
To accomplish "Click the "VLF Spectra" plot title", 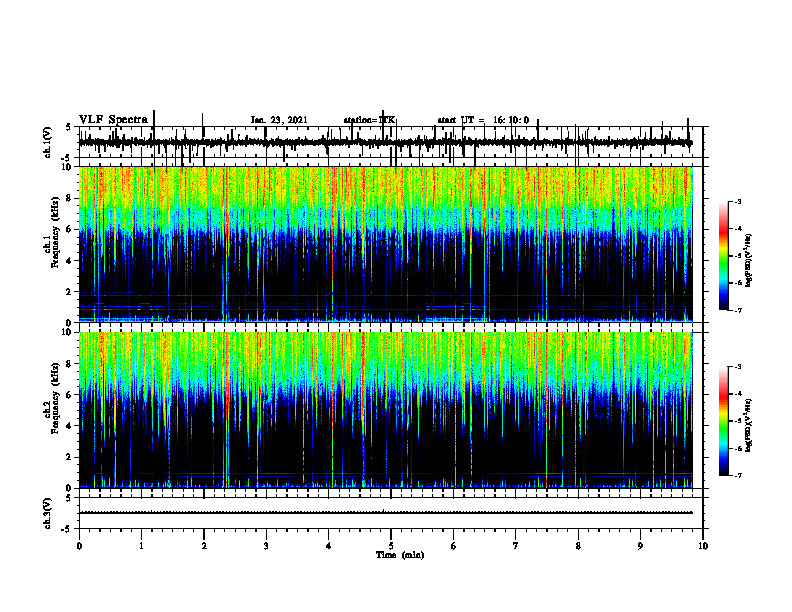I will [113, 119].
